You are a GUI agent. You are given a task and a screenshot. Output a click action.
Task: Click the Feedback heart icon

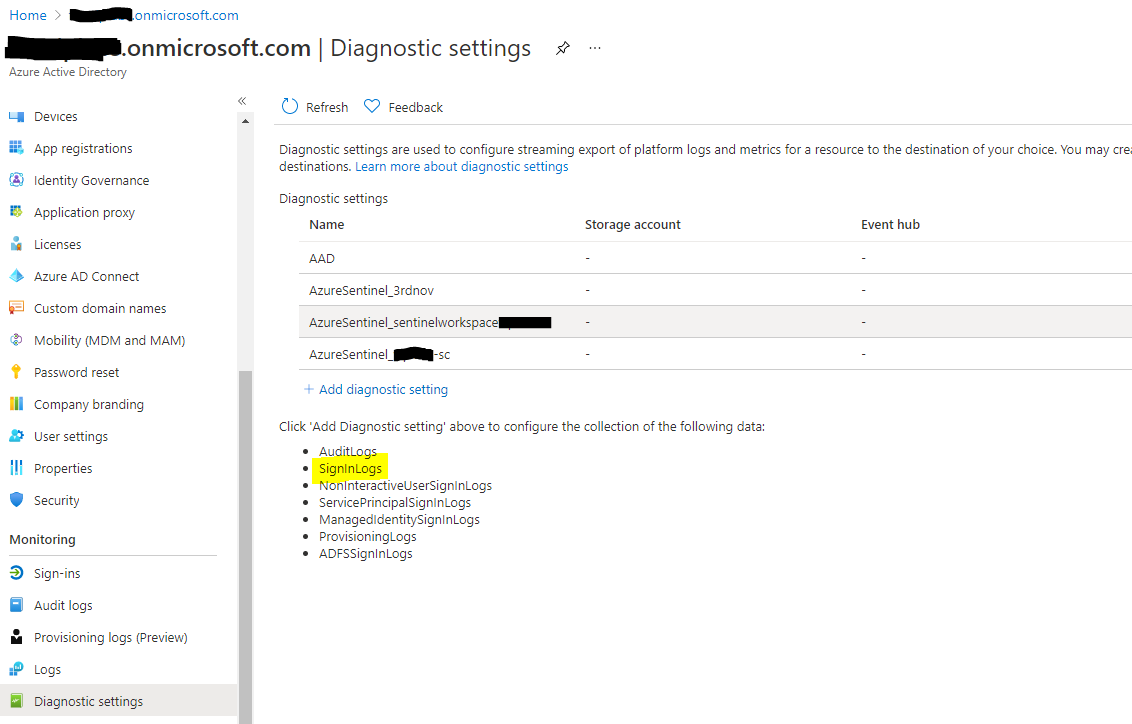pos(372,107)
